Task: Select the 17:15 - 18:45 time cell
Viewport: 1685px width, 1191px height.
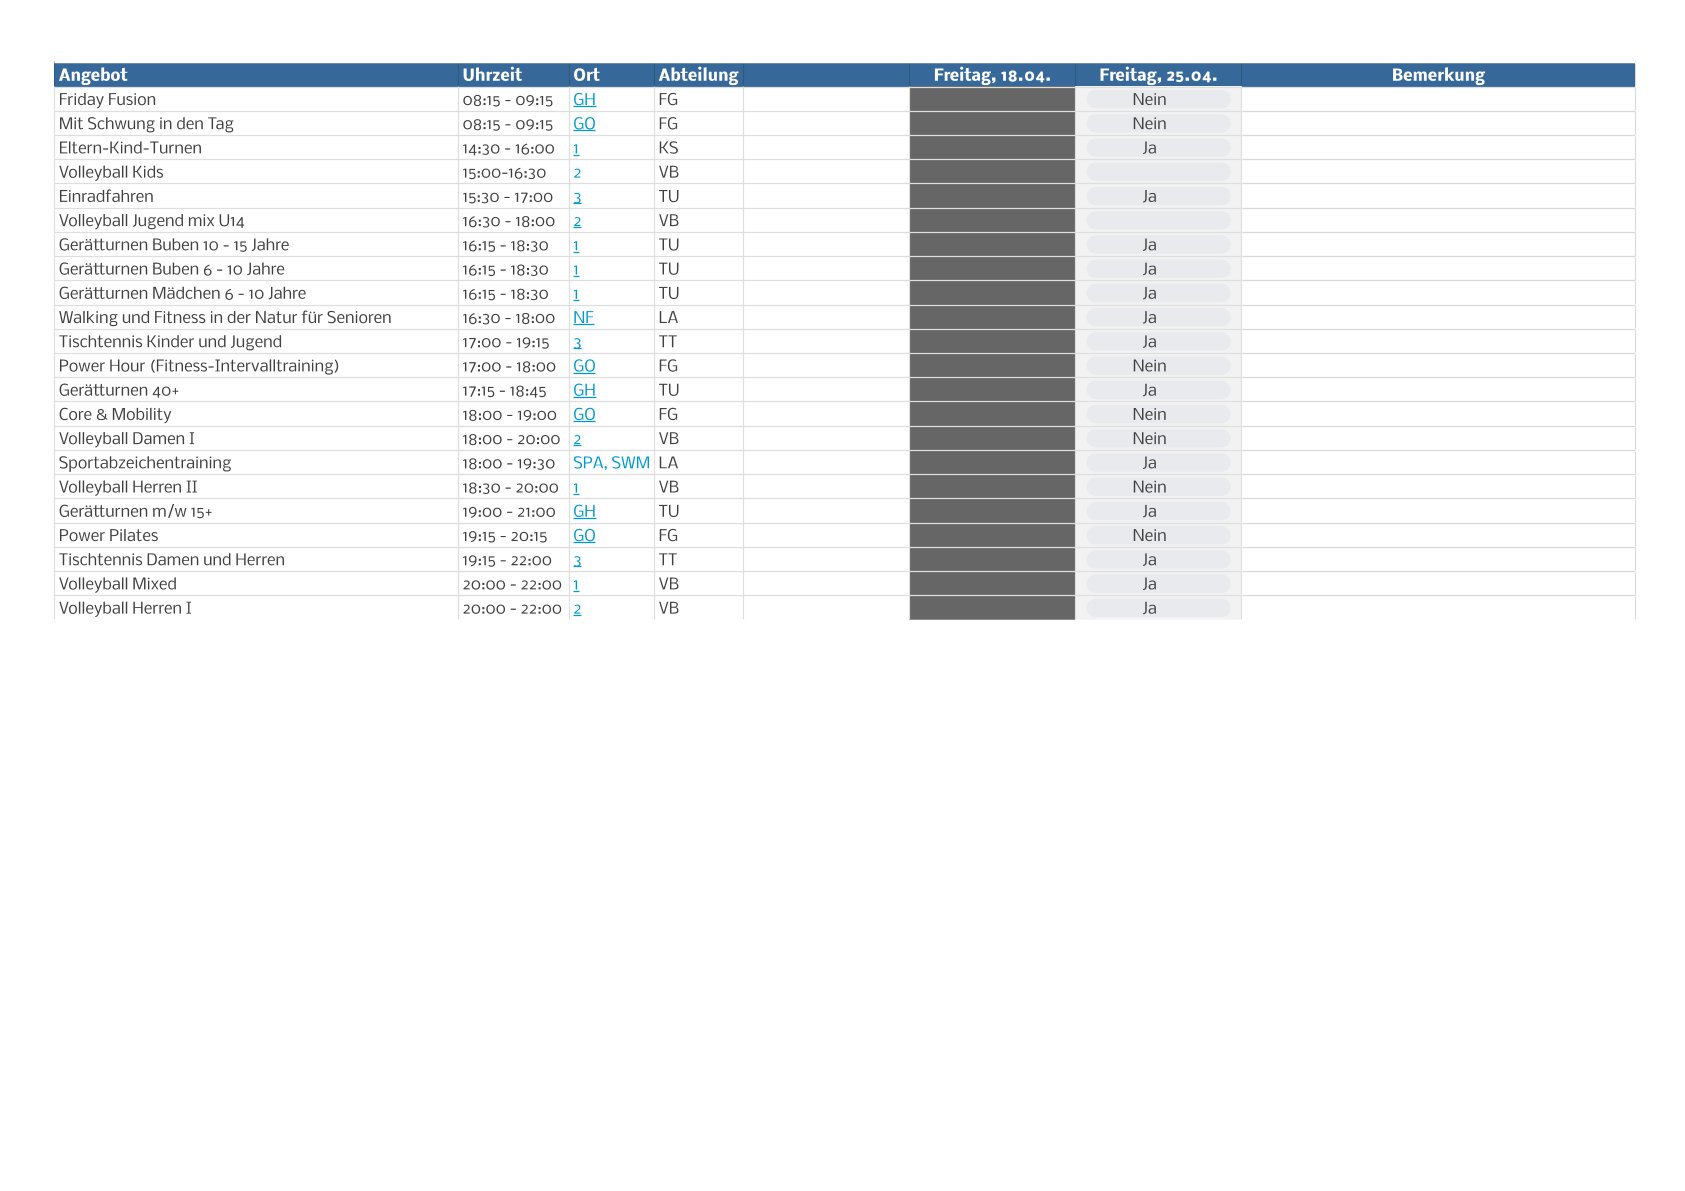Action: pos(514,391)
